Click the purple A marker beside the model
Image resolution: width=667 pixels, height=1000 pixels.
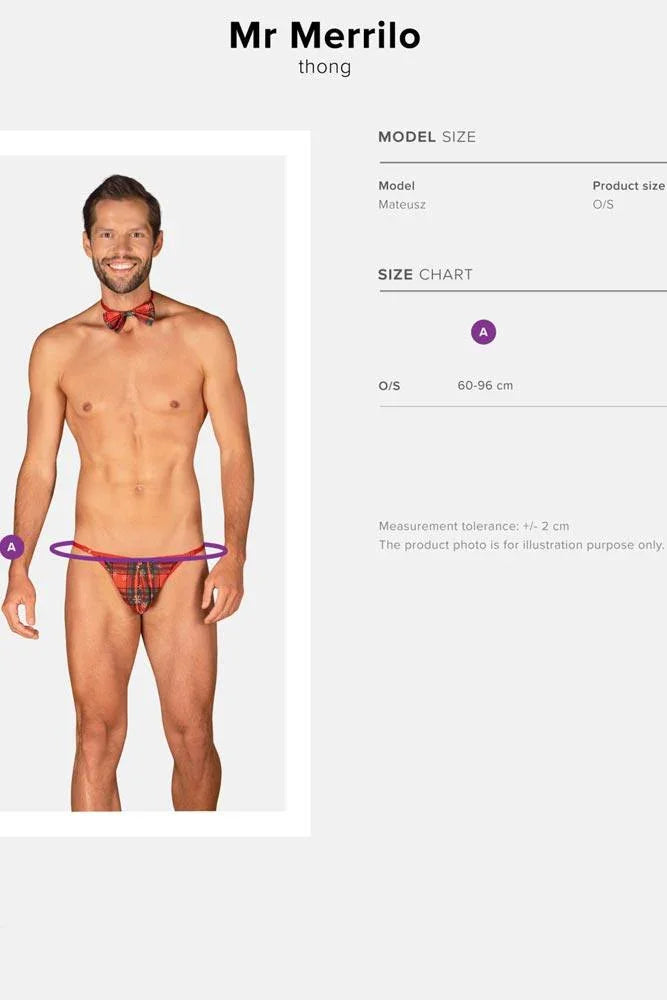coord(11,547)
